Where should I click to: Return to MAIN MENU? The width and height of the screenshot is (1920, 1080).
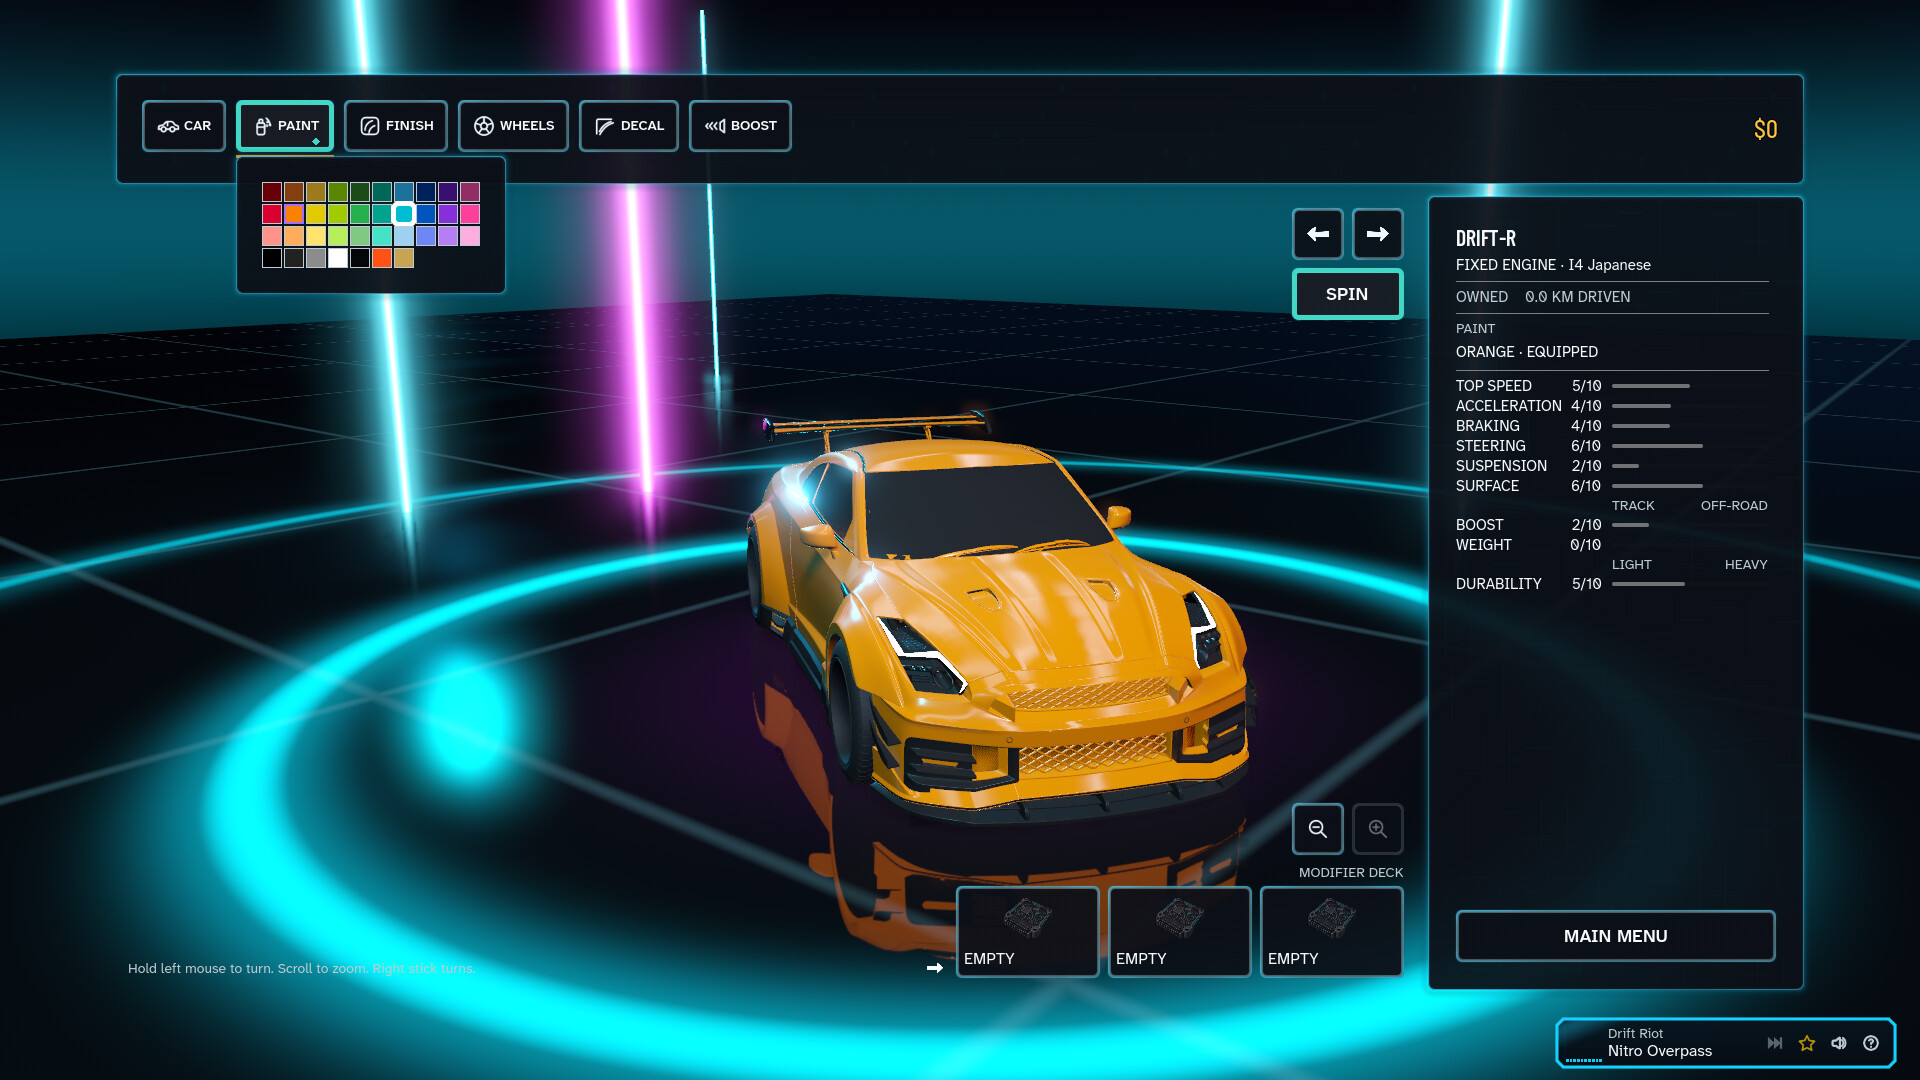(1615, 936)
